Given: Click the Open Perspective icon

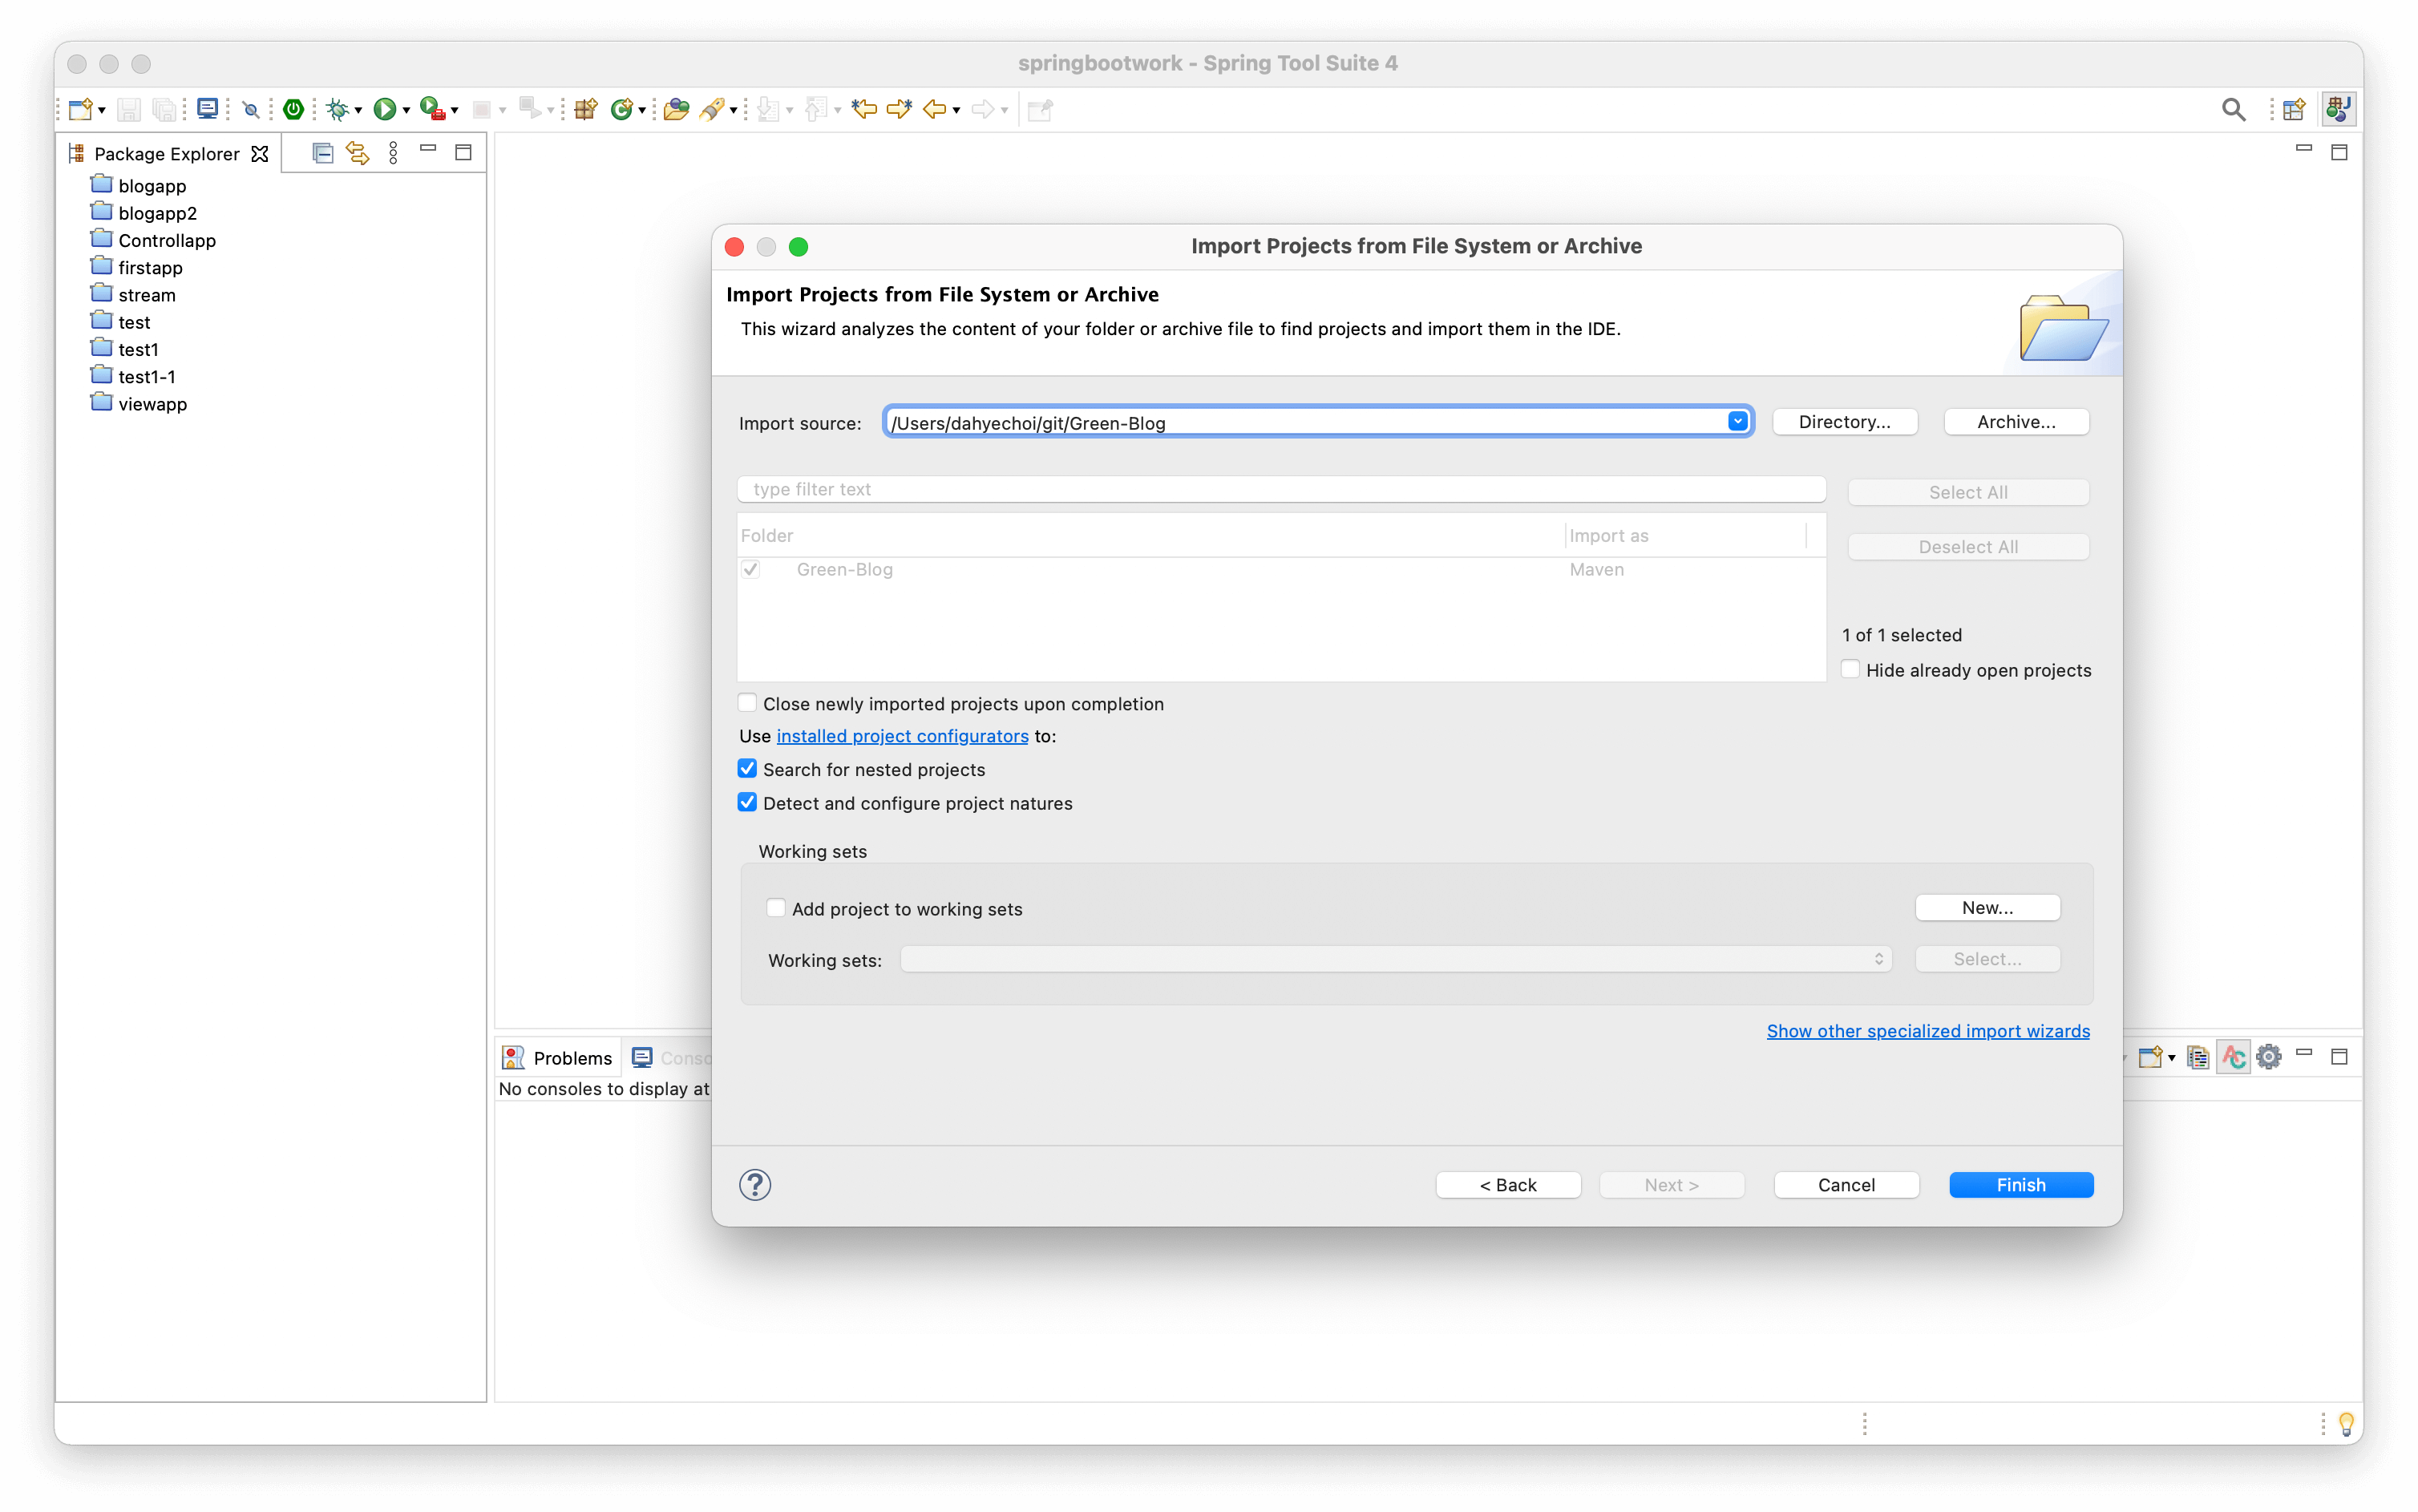Looking at the screenshot, I should coord(2294,109).
